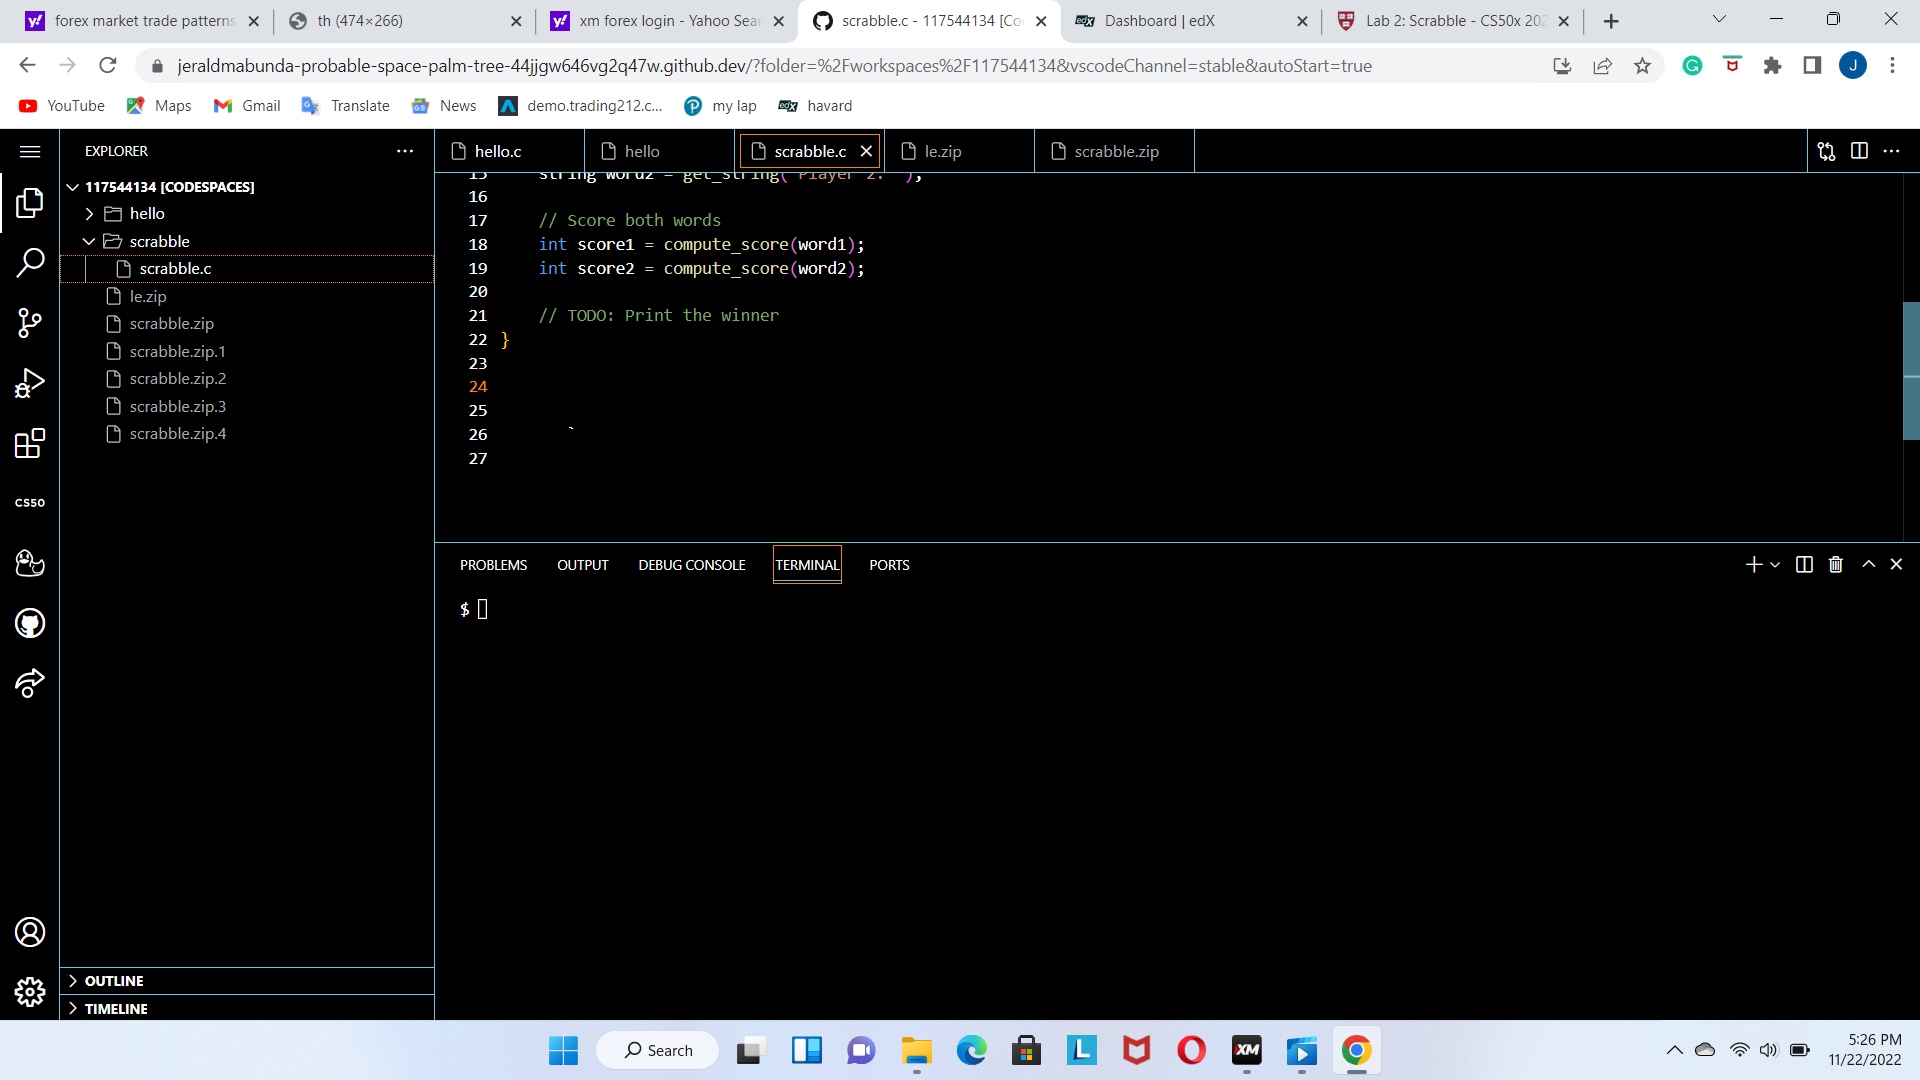Maximize the panel with the chevron-up toggle
The width and height of the screenshot is (1920, 1080).
click(x=1868, y=564)
